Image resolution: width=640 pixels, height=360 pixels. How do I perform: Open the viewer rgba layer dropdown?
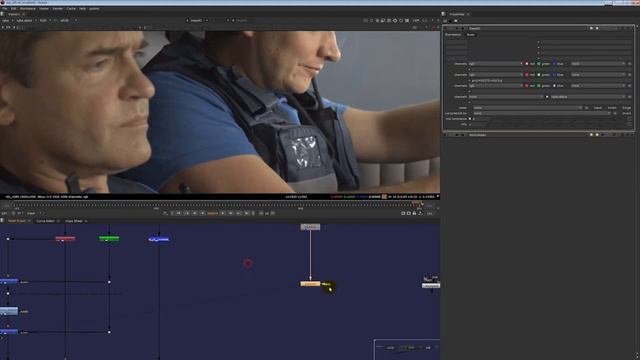[x=7, y=20]
